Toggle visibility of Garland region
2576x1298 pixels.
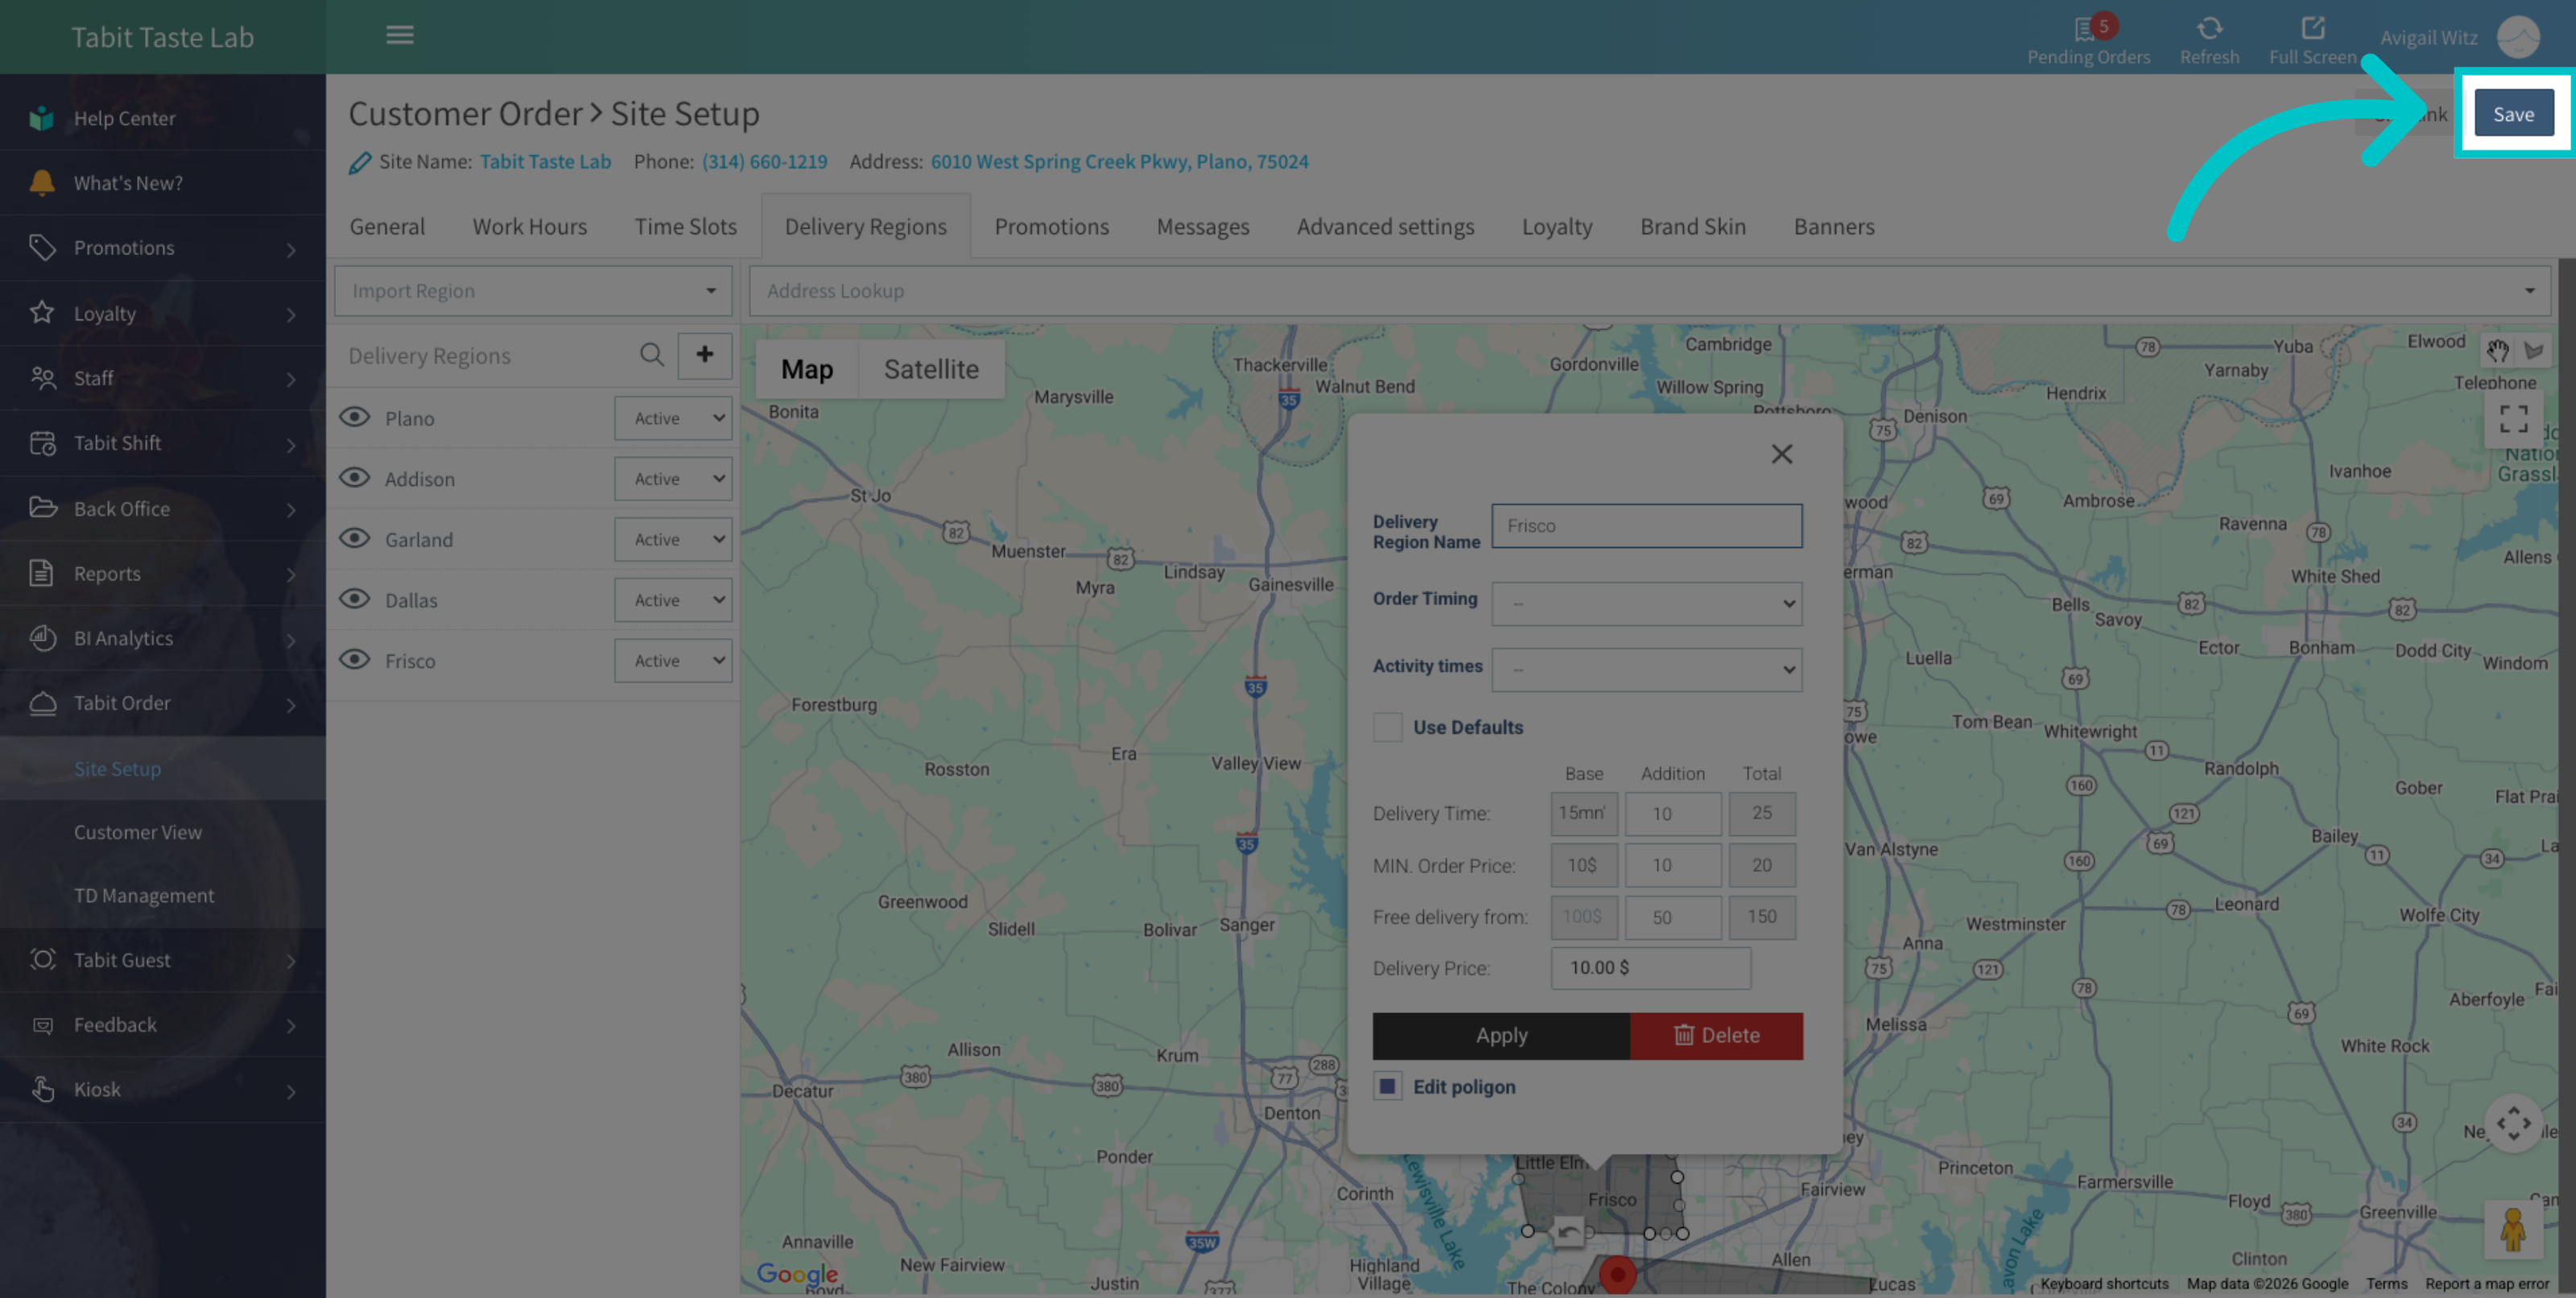tap(355, 539)
